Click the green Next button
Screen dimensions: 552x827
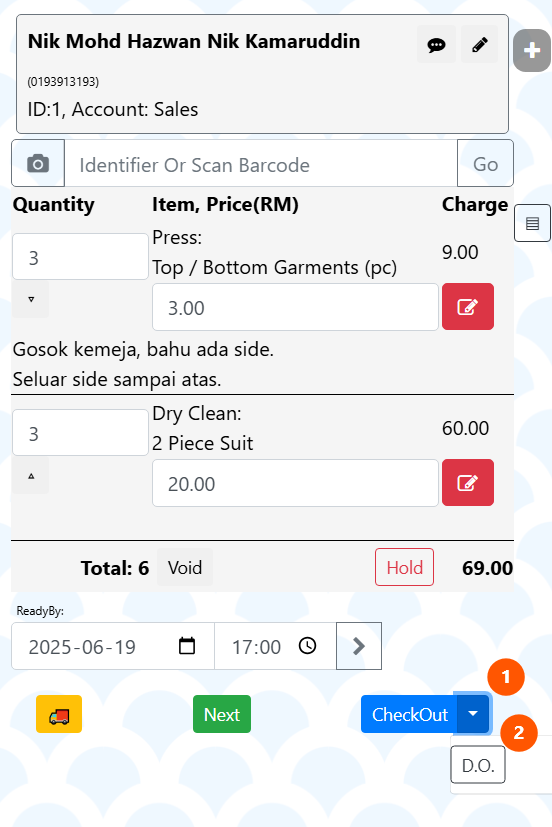222,714
